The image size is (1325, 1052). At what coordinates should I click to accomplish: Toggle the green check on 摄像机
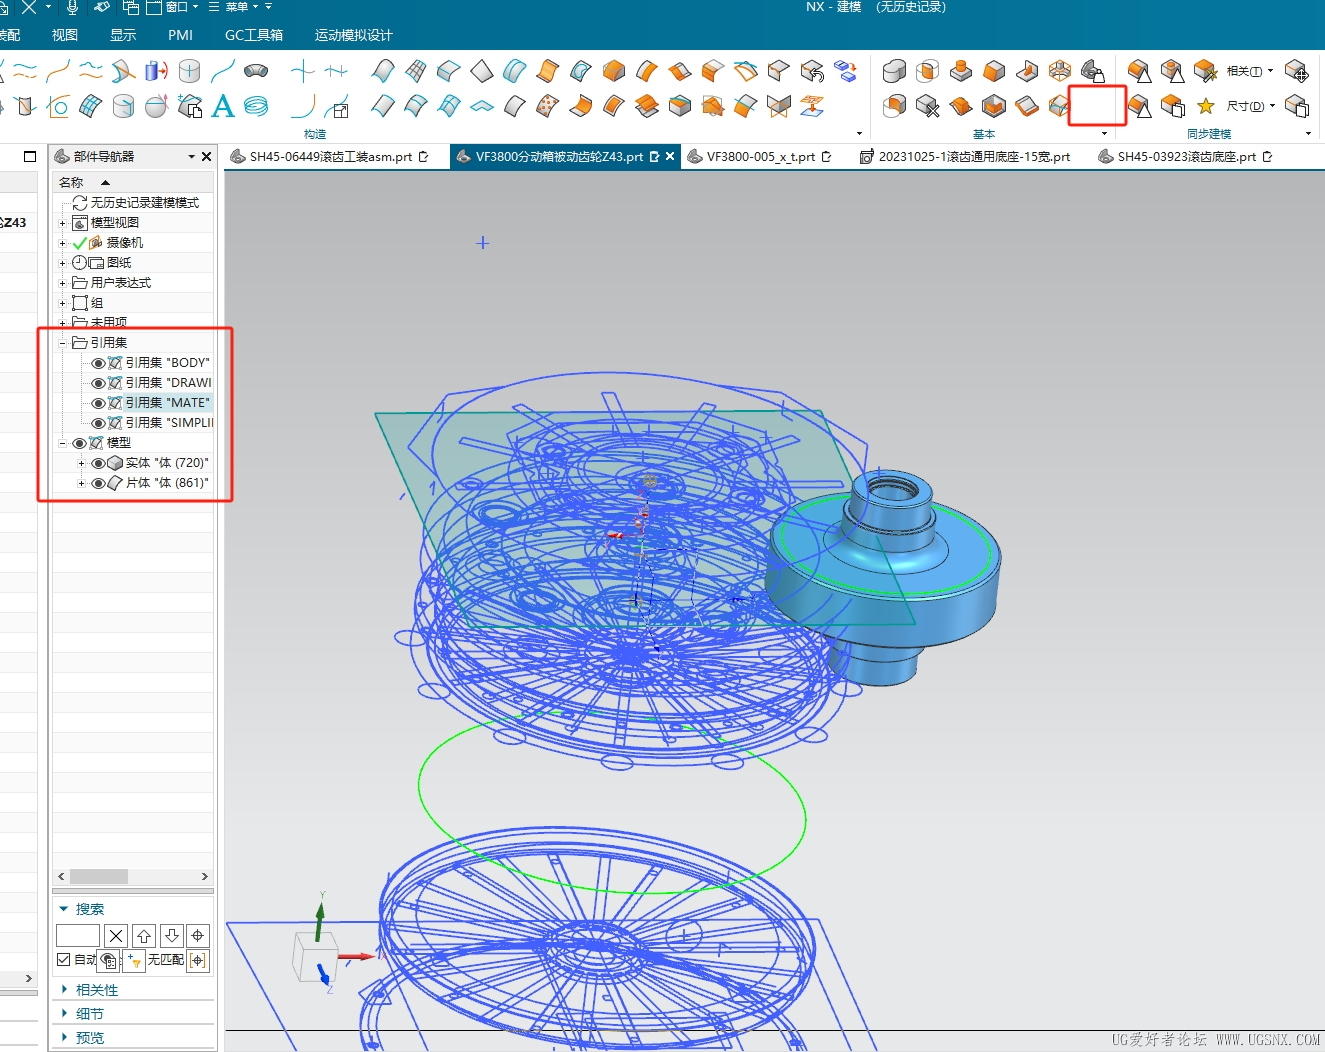pyautogui.click(x=80, y=243)
